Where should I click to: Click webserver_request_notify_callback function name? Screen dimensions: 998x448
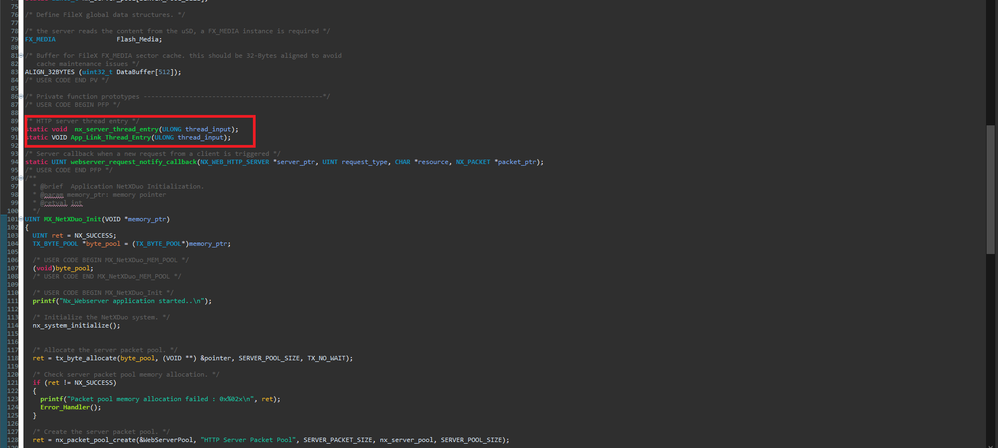(x=134, y=162)
